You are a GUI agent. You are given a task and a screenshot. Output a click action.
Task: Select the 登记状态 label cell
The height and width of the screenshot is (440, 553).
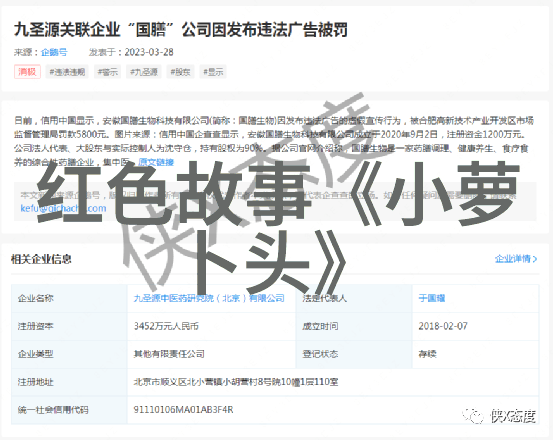click(x=354, y=354)
